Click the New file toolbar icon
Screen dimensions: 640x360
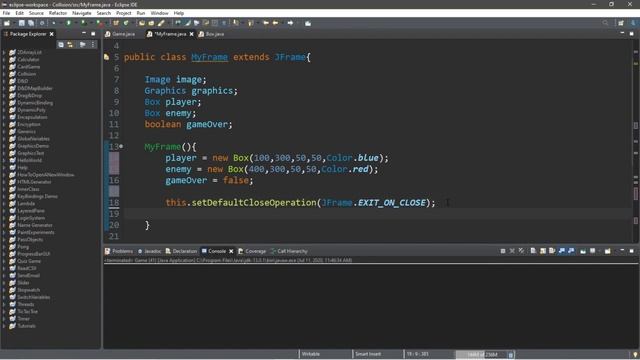[x=7, y=23]
